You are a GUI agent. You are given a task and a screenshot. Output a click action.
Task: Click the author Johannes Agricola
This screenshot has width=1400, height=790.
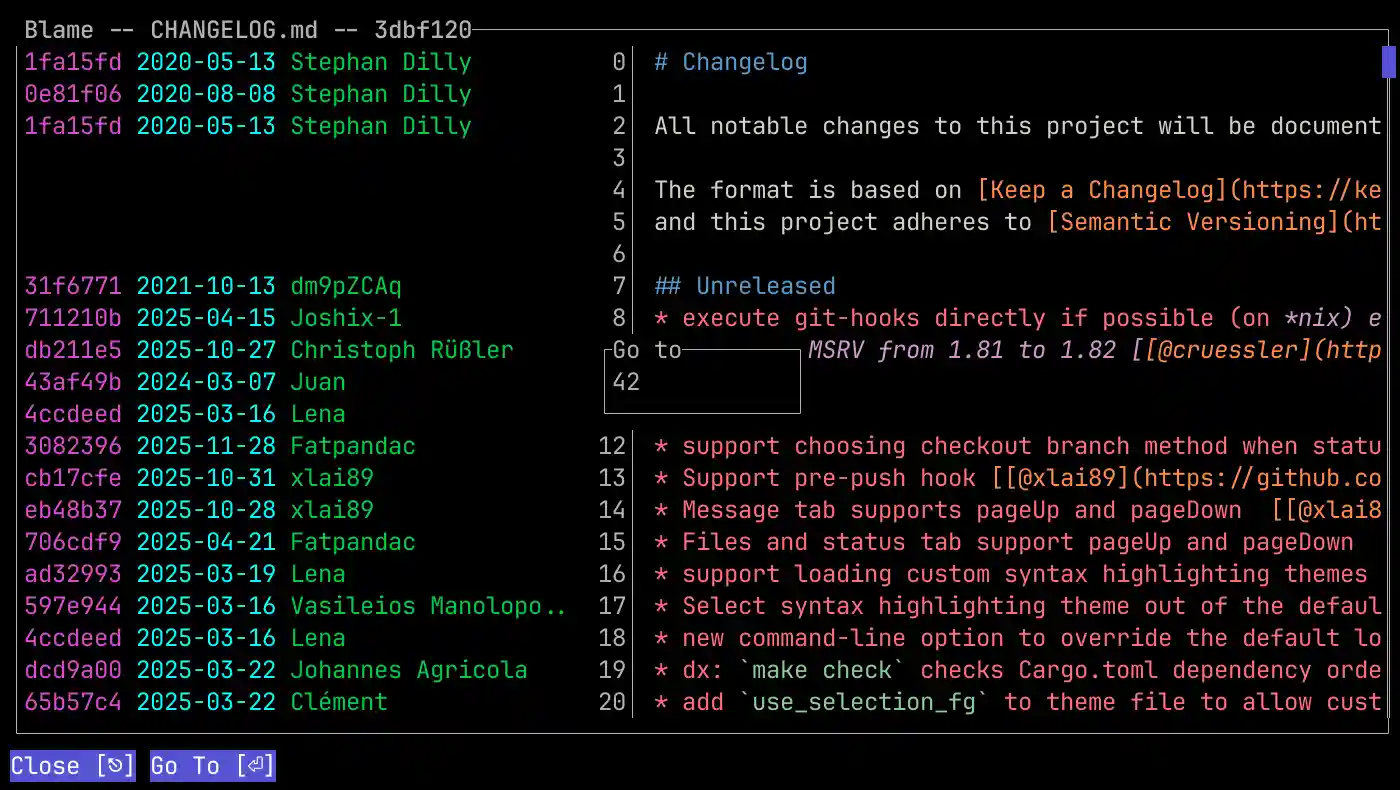point(408,670)
